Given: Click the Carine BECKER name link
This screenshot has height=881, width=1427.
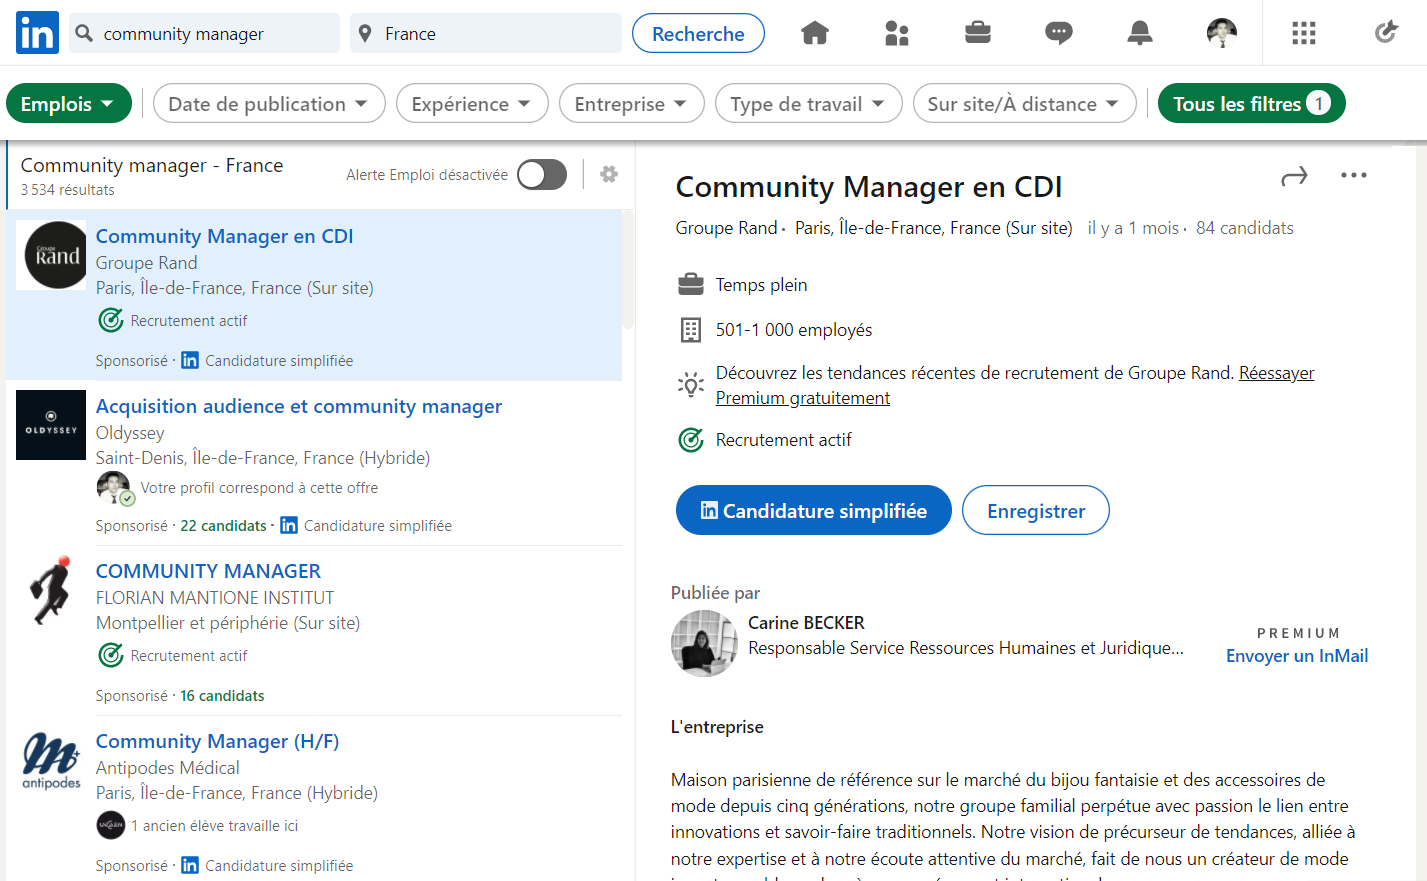Looking at the screenshot, I should click(806, 623).
